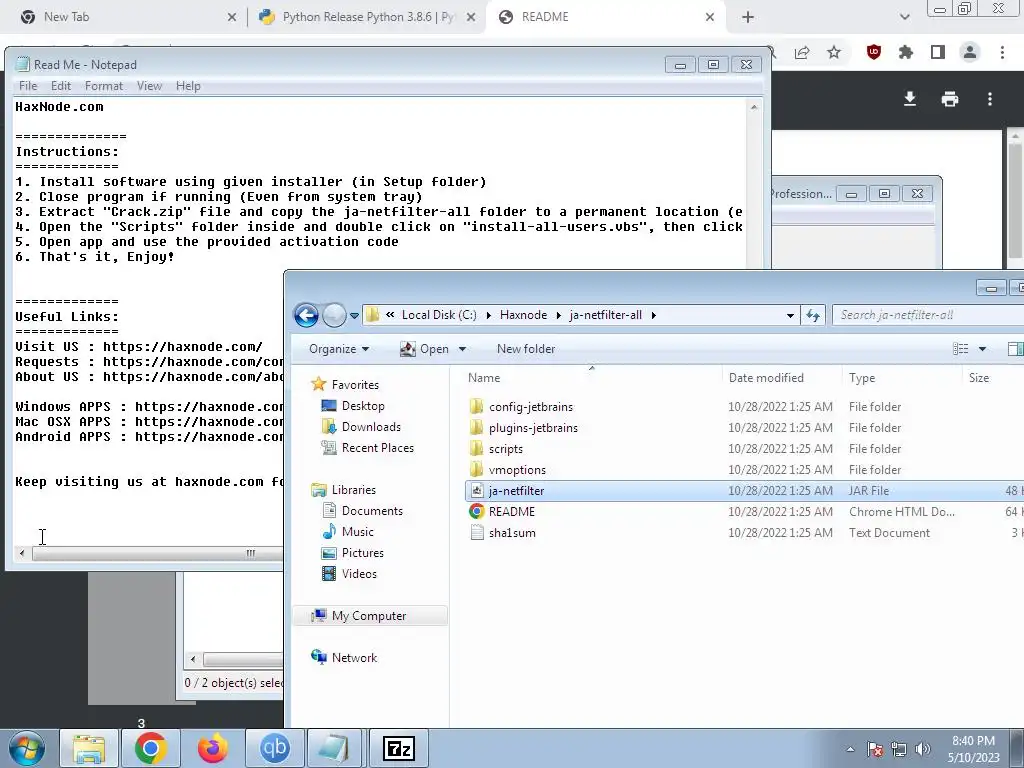Select My Computer in navigation pane
The height and width of the screenshot is (768, 1024).
(368, 616)
